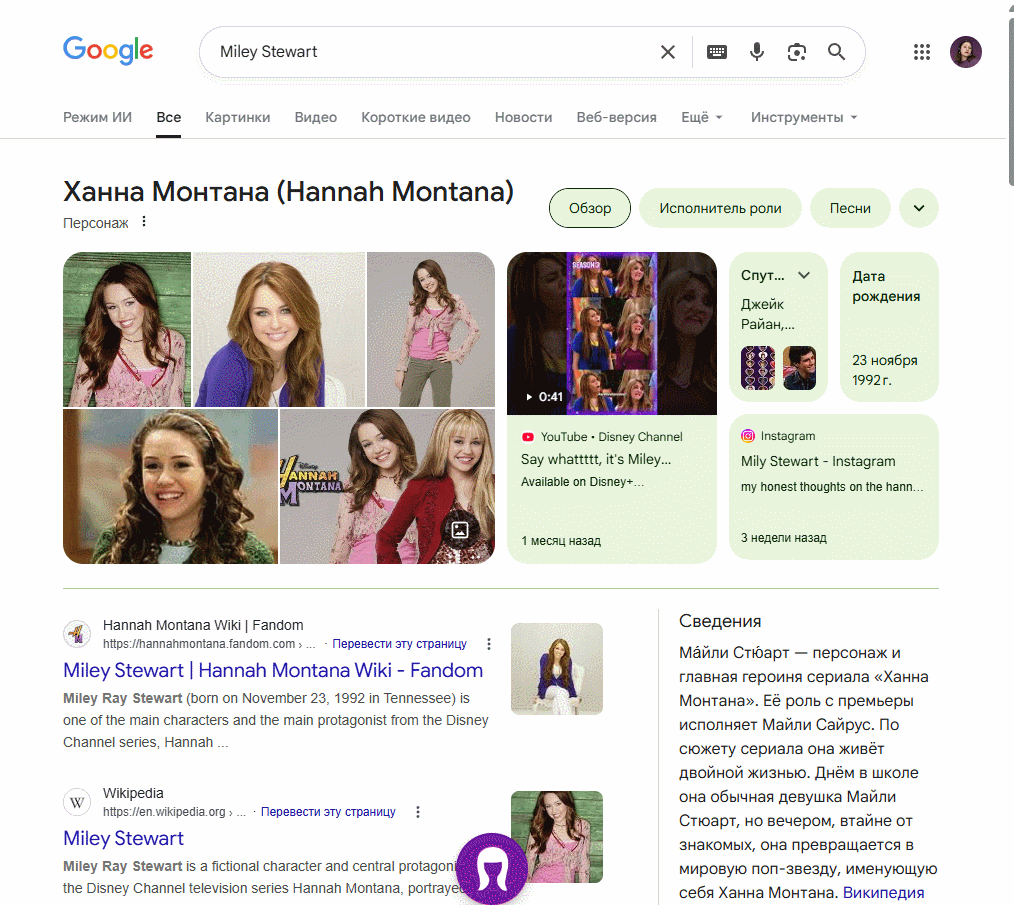Switch to Режим ИИ tab
The height and width of the screenshot is (905, 1014).
click(x=97, y=117)
